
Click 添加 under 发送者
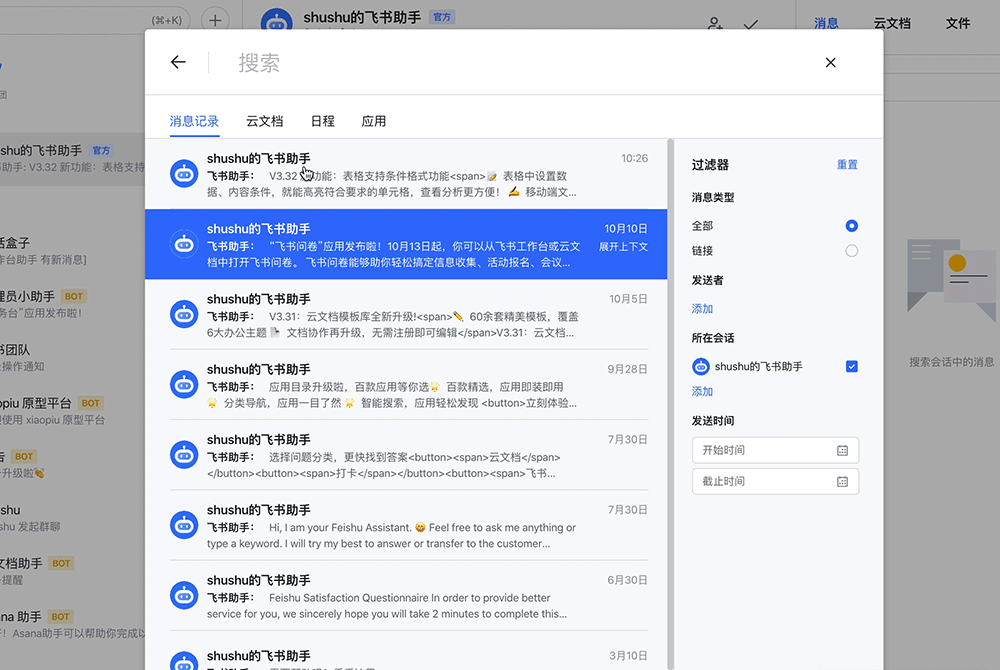tap(702, 309)
